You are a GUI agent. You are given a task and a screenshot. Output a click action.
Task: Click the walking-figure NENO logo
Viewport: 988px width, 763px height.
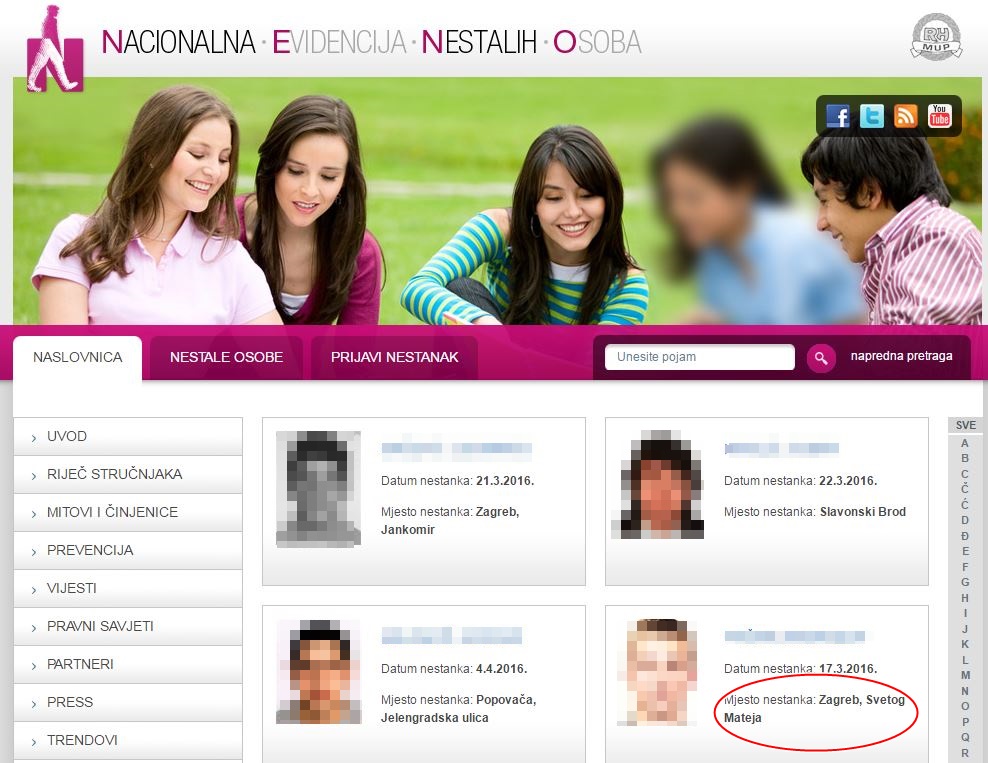coord(55,49)
